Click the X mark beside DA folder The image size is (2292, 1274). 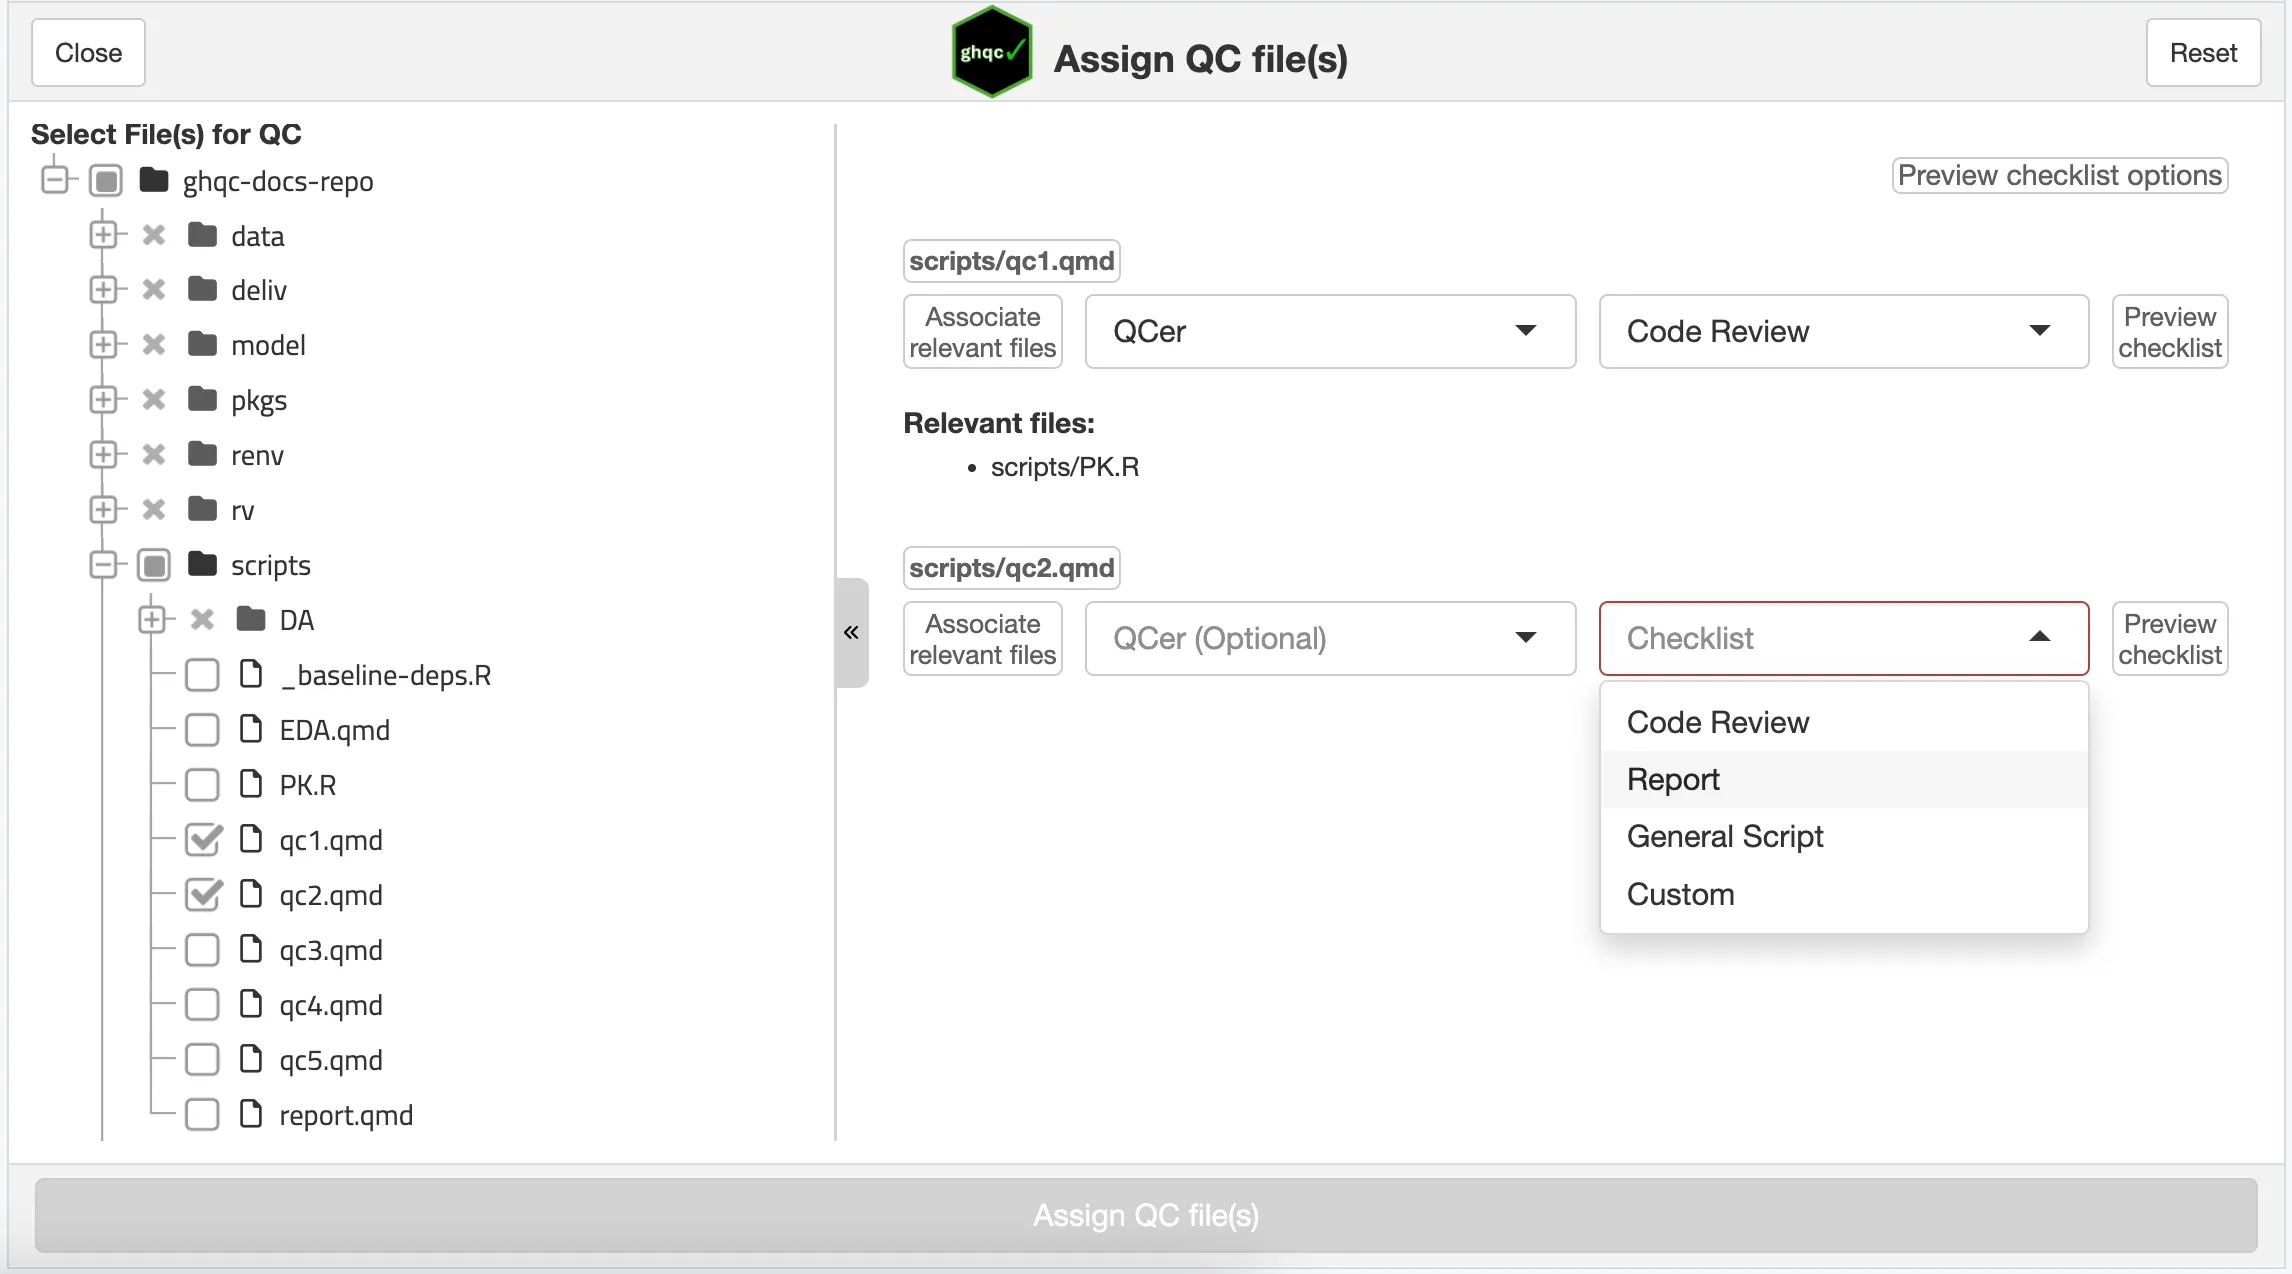202,620
